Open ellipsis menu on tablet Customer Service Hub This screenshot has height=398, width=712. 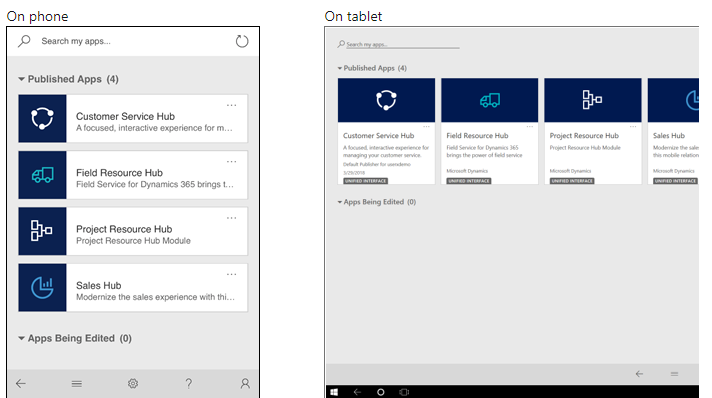[426, 126]
